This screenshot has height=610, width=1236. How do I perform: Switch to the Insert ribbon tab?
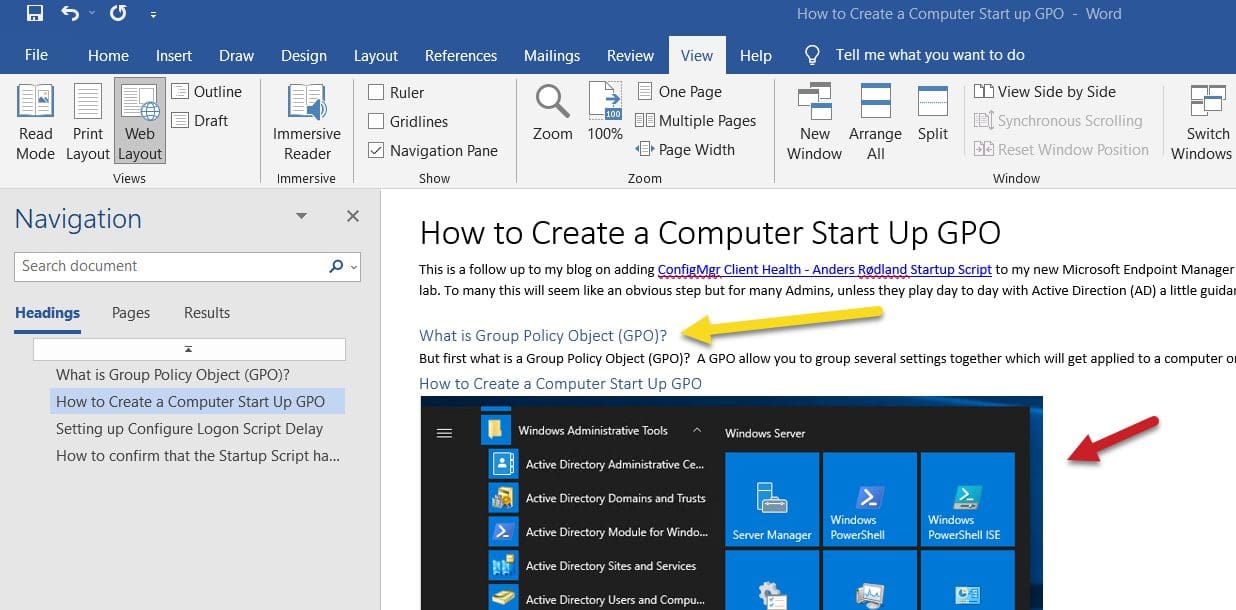[x=174, y=56]
